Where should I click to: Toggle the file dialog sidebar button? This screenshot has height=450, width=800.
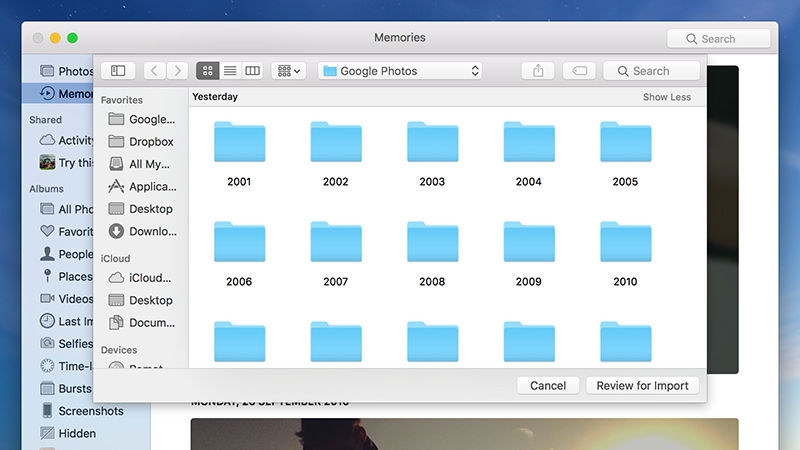118,70
